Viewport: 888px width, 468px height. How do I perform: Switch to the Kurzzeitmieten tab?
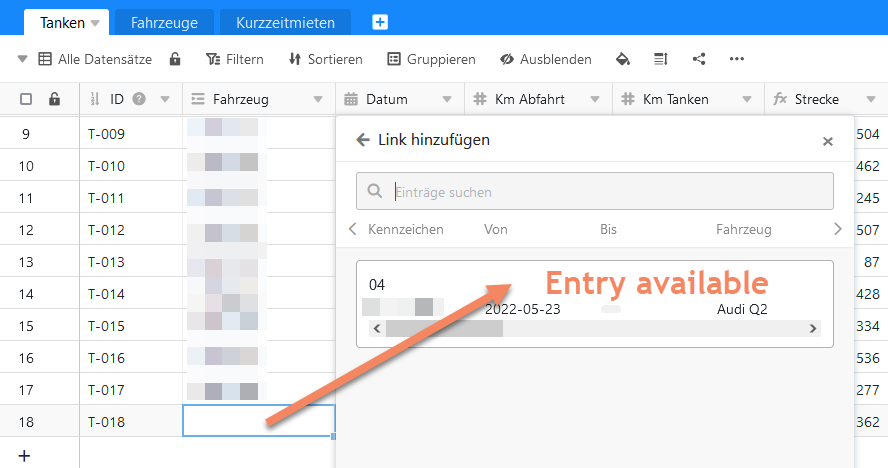pyautogui.click(x=286, y=22)
